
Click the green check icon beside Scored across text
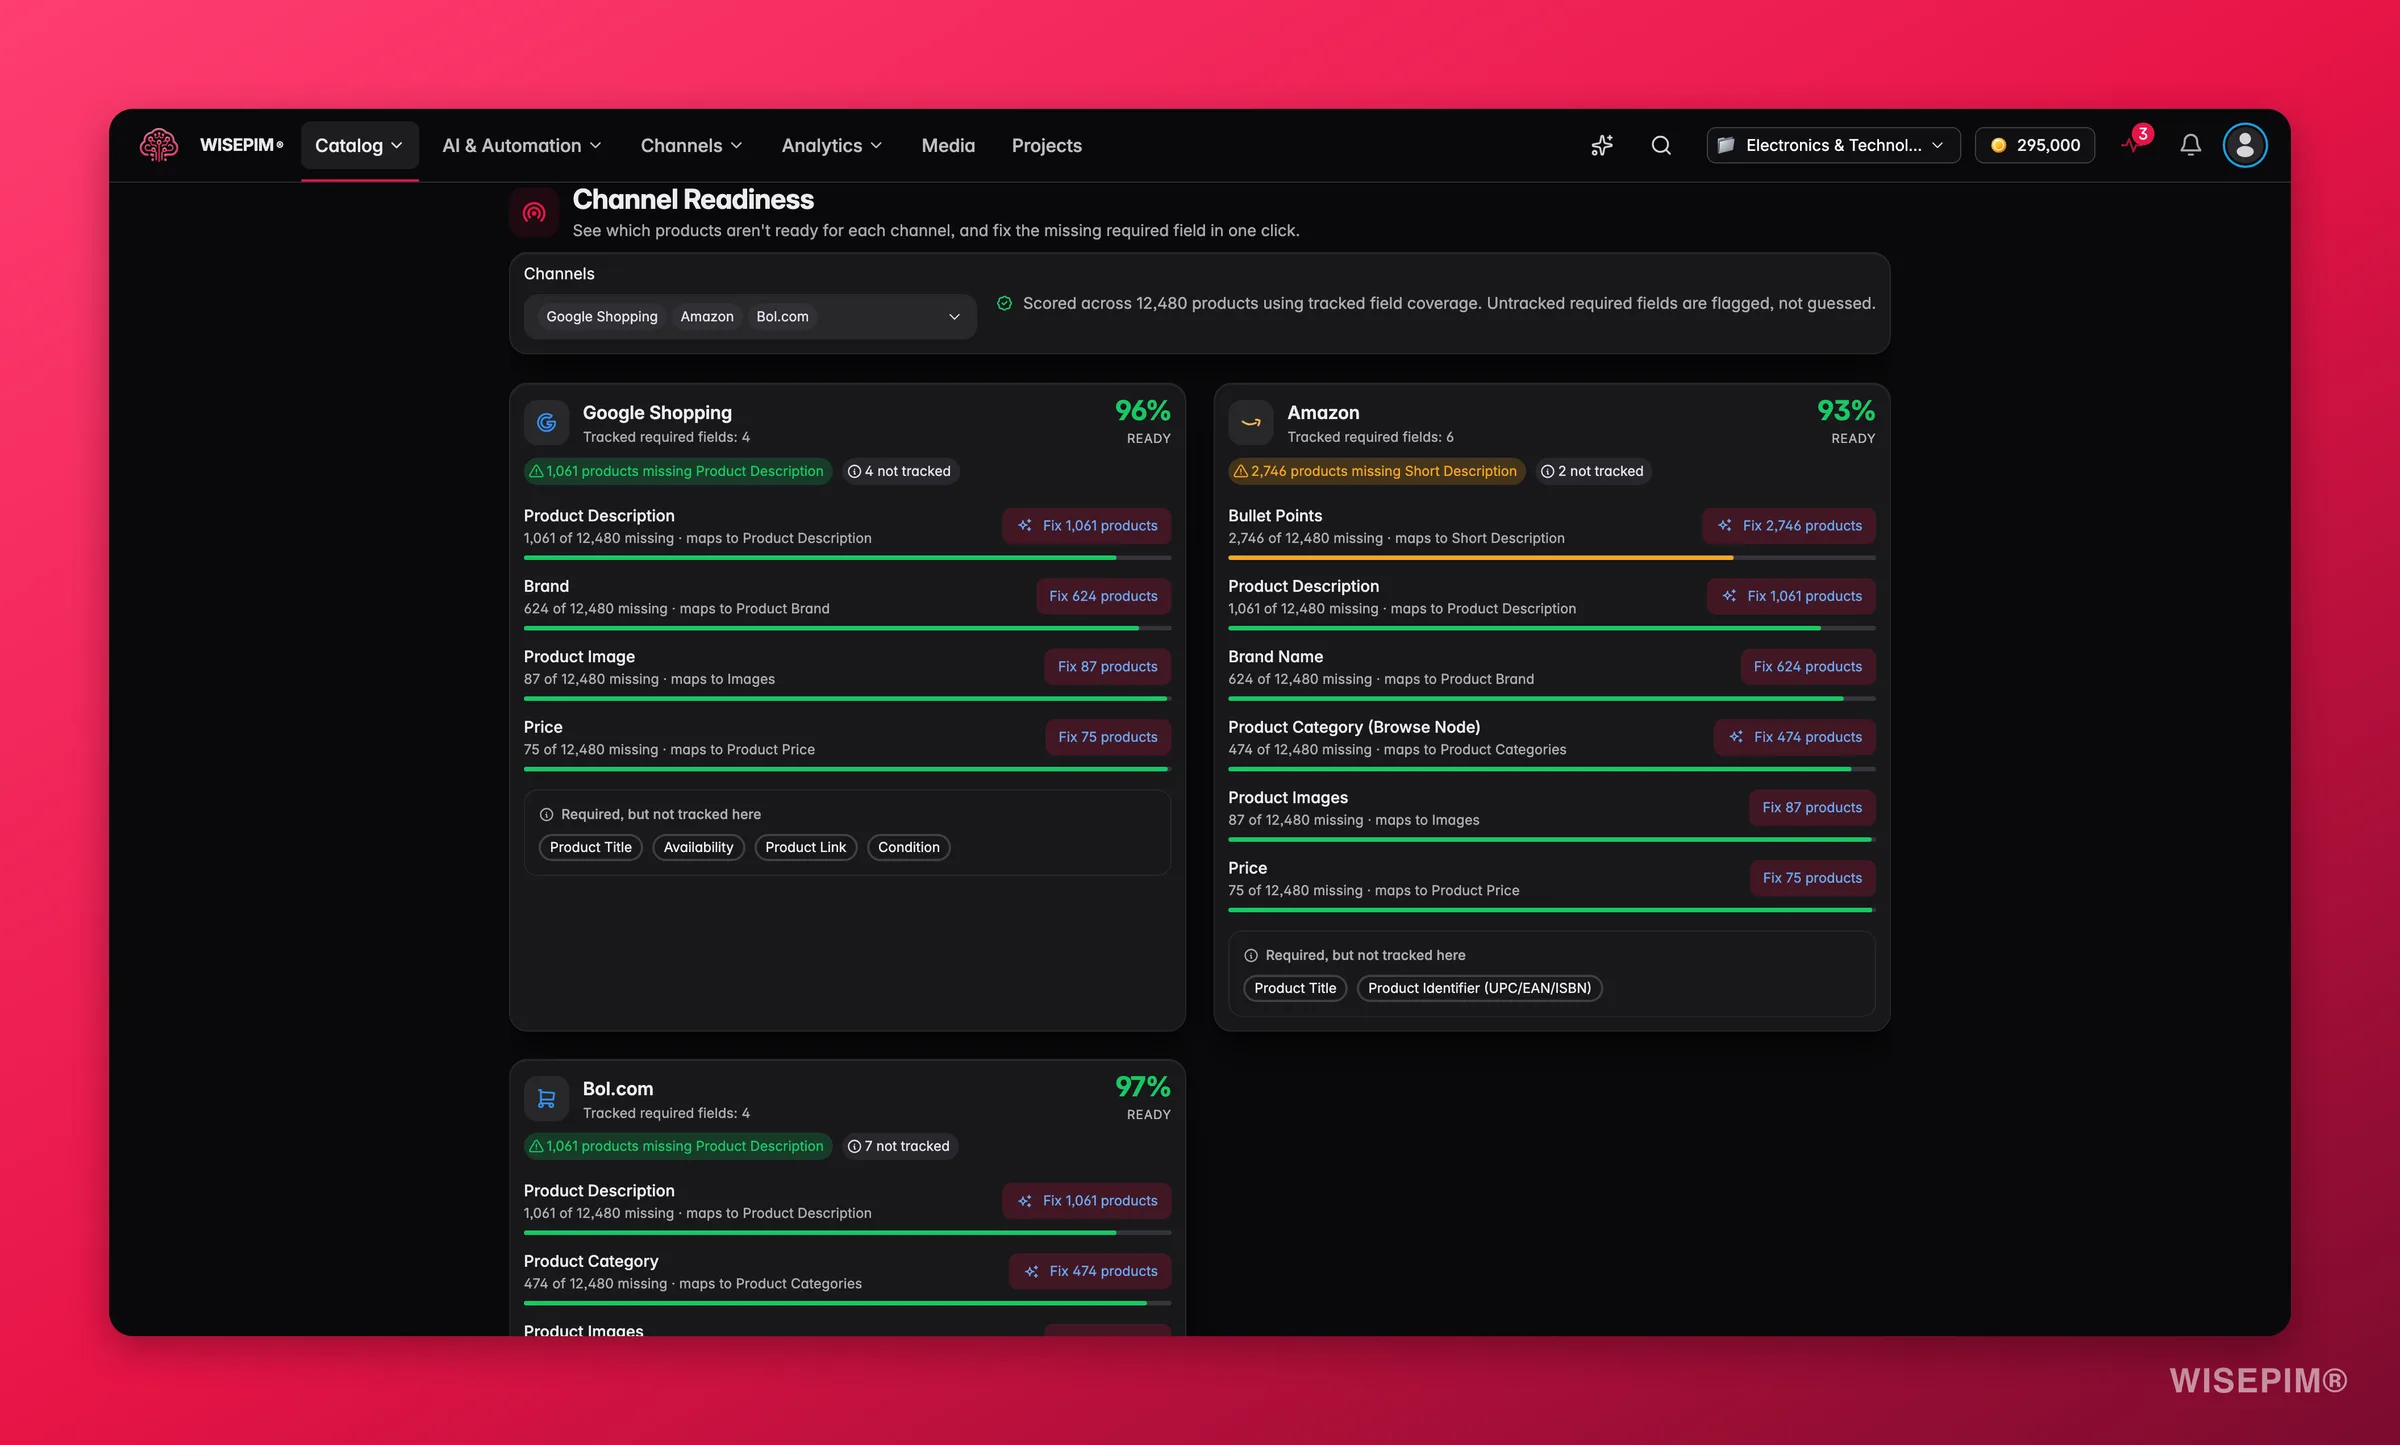pos(1004,303)
